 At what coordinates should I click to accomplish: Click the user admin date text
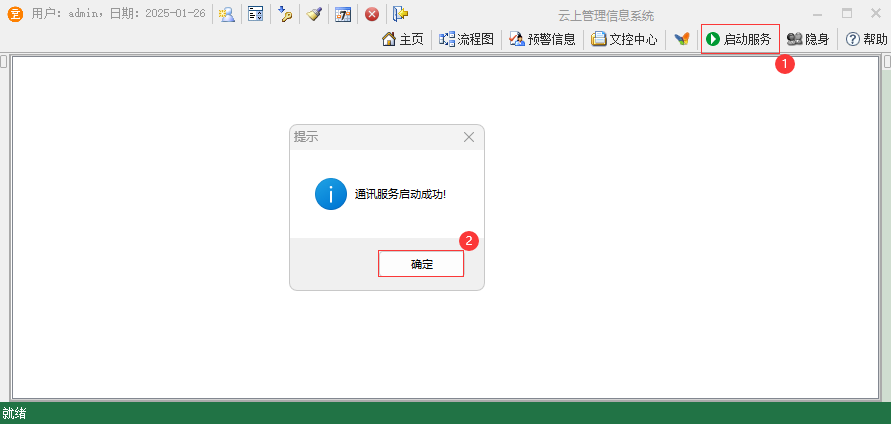118,14
